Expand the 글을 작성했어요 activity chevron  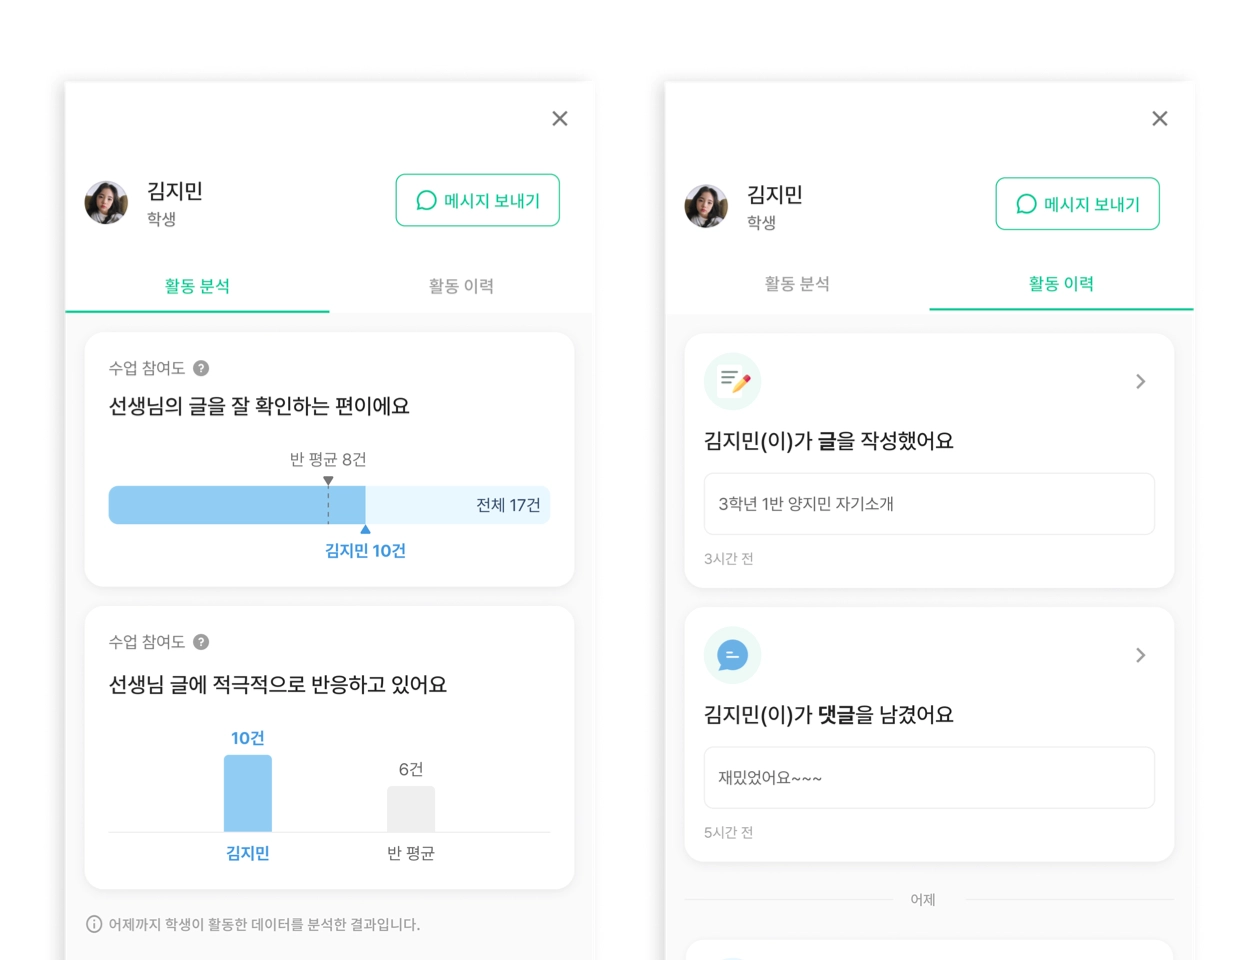pyautogui.click(x=1141, y=381)
